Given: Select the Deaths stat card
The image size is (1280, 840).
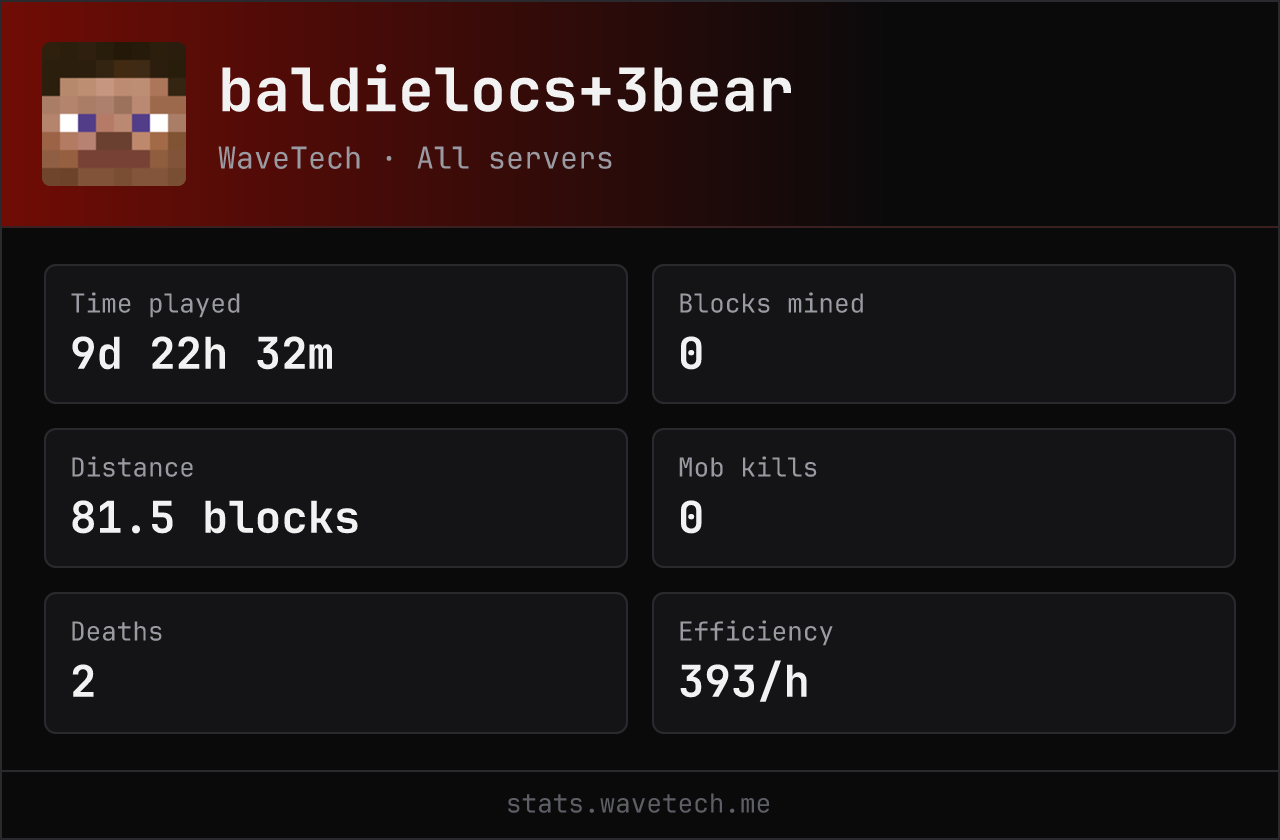Looking at the screenshot, I should click(336, 663).
